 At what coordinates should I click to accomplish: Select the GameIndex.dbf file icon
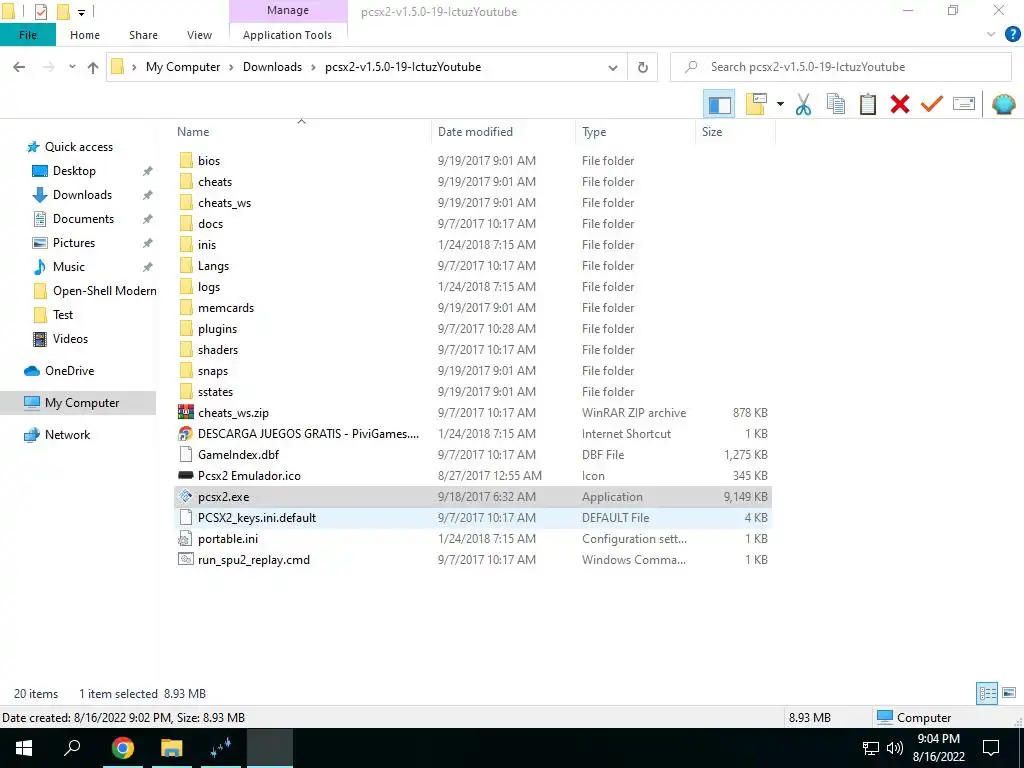click(x=186, y=455)
